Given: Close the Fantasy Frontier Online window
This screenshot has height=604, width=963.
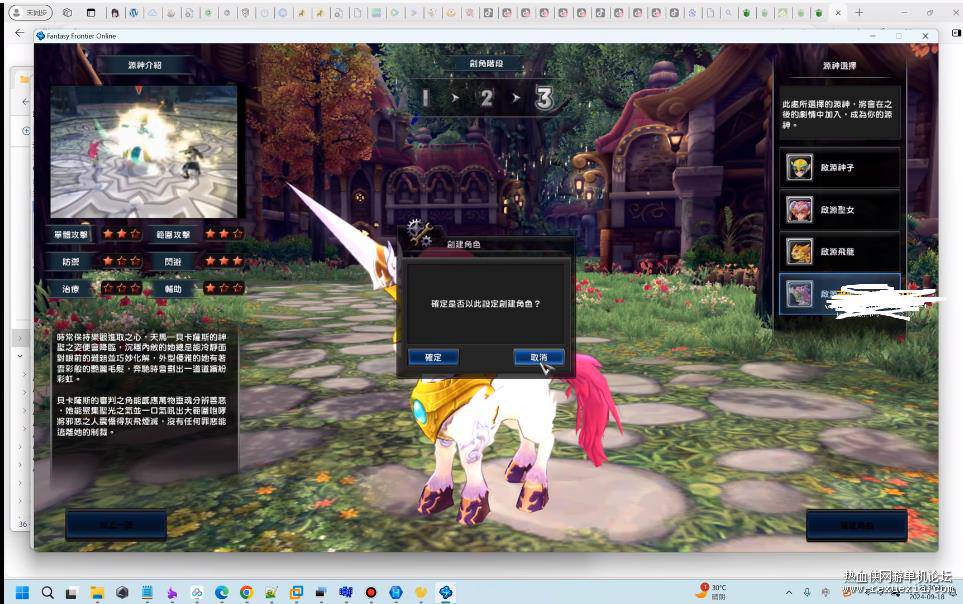Looking at the screenshot, I should coord(925,36).
